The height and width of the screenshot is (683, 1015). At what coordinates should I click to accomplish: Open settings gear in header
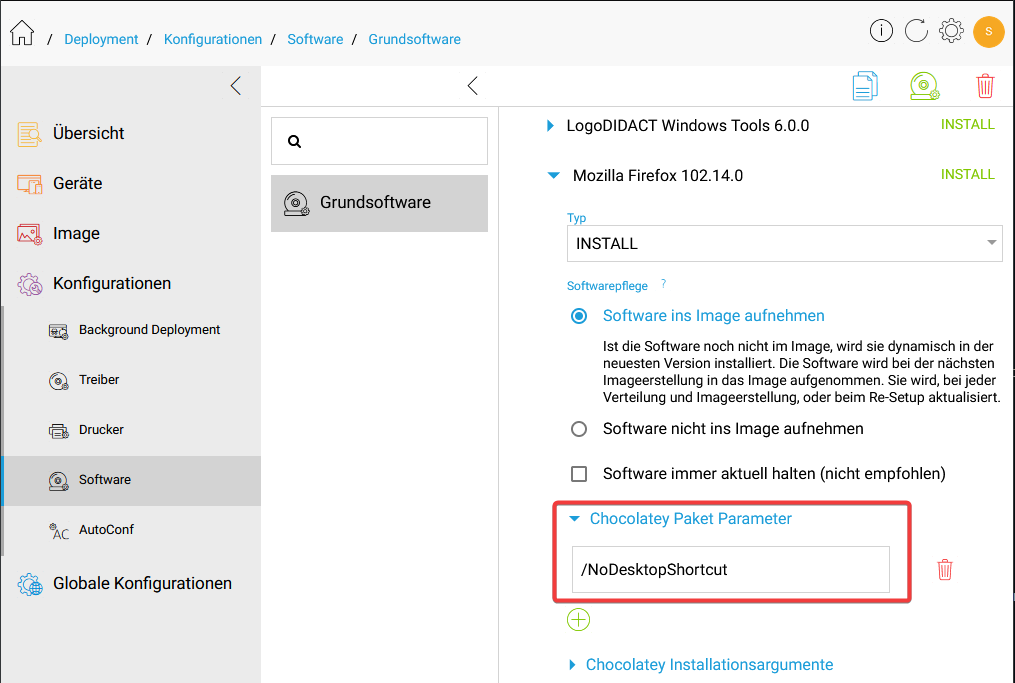coord(951,30)
